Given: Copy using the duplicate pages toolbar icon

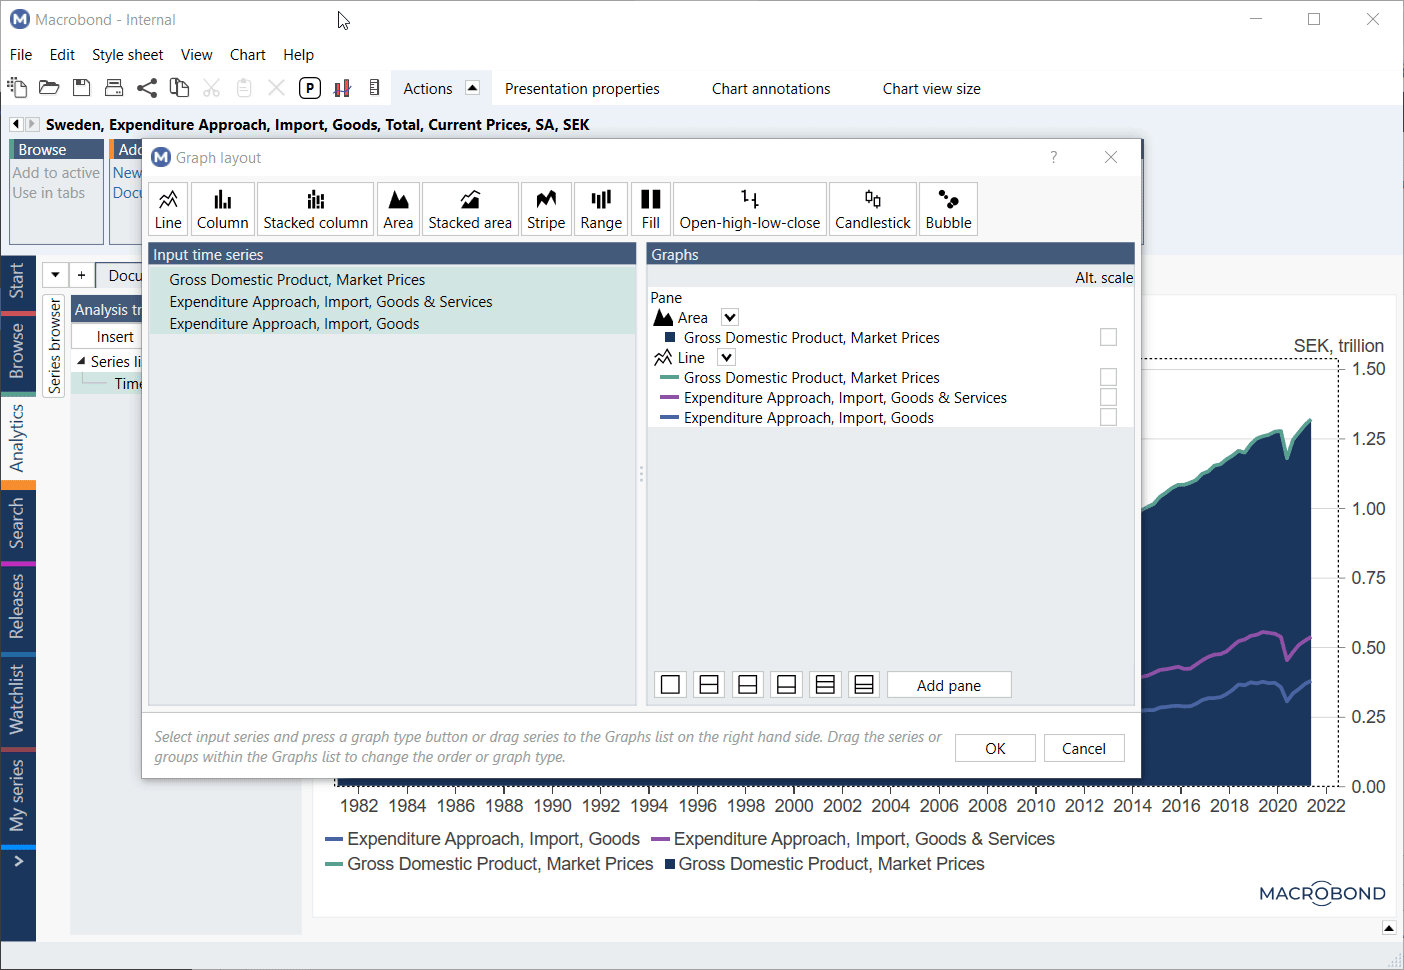Looking at the screenshot, I should [179, 88].
